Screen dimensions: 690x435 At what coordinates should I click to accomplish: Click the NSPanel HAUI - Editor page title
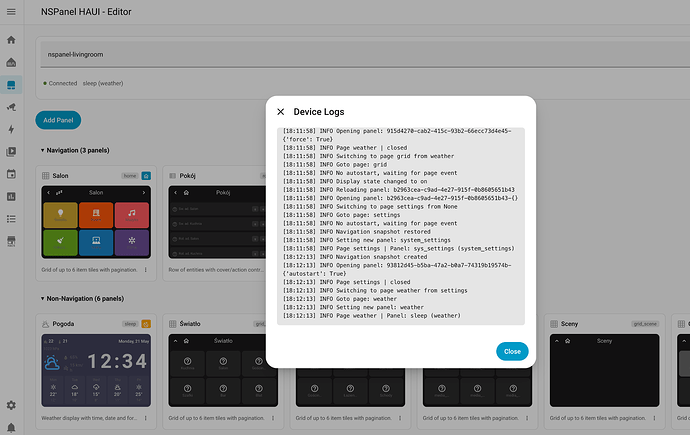click(86, 12)
